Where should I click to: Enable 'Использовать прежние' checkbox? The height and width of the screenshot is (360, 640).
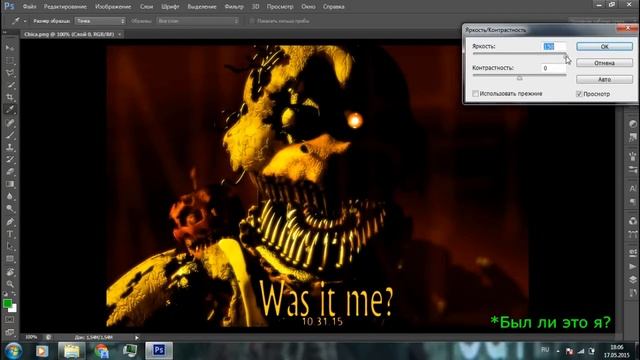(476, 93)
